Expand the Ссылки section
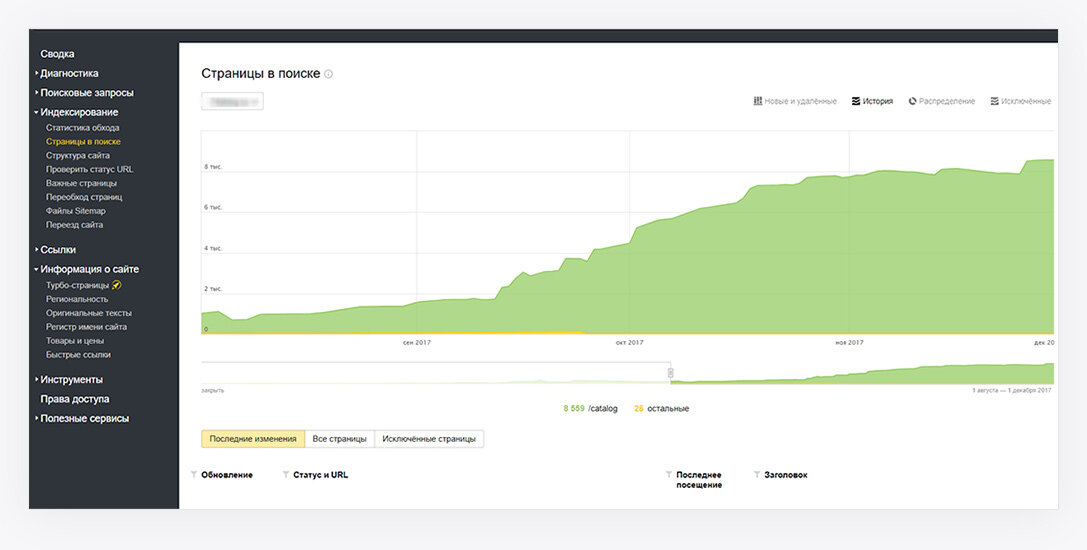 coord(37,249)
